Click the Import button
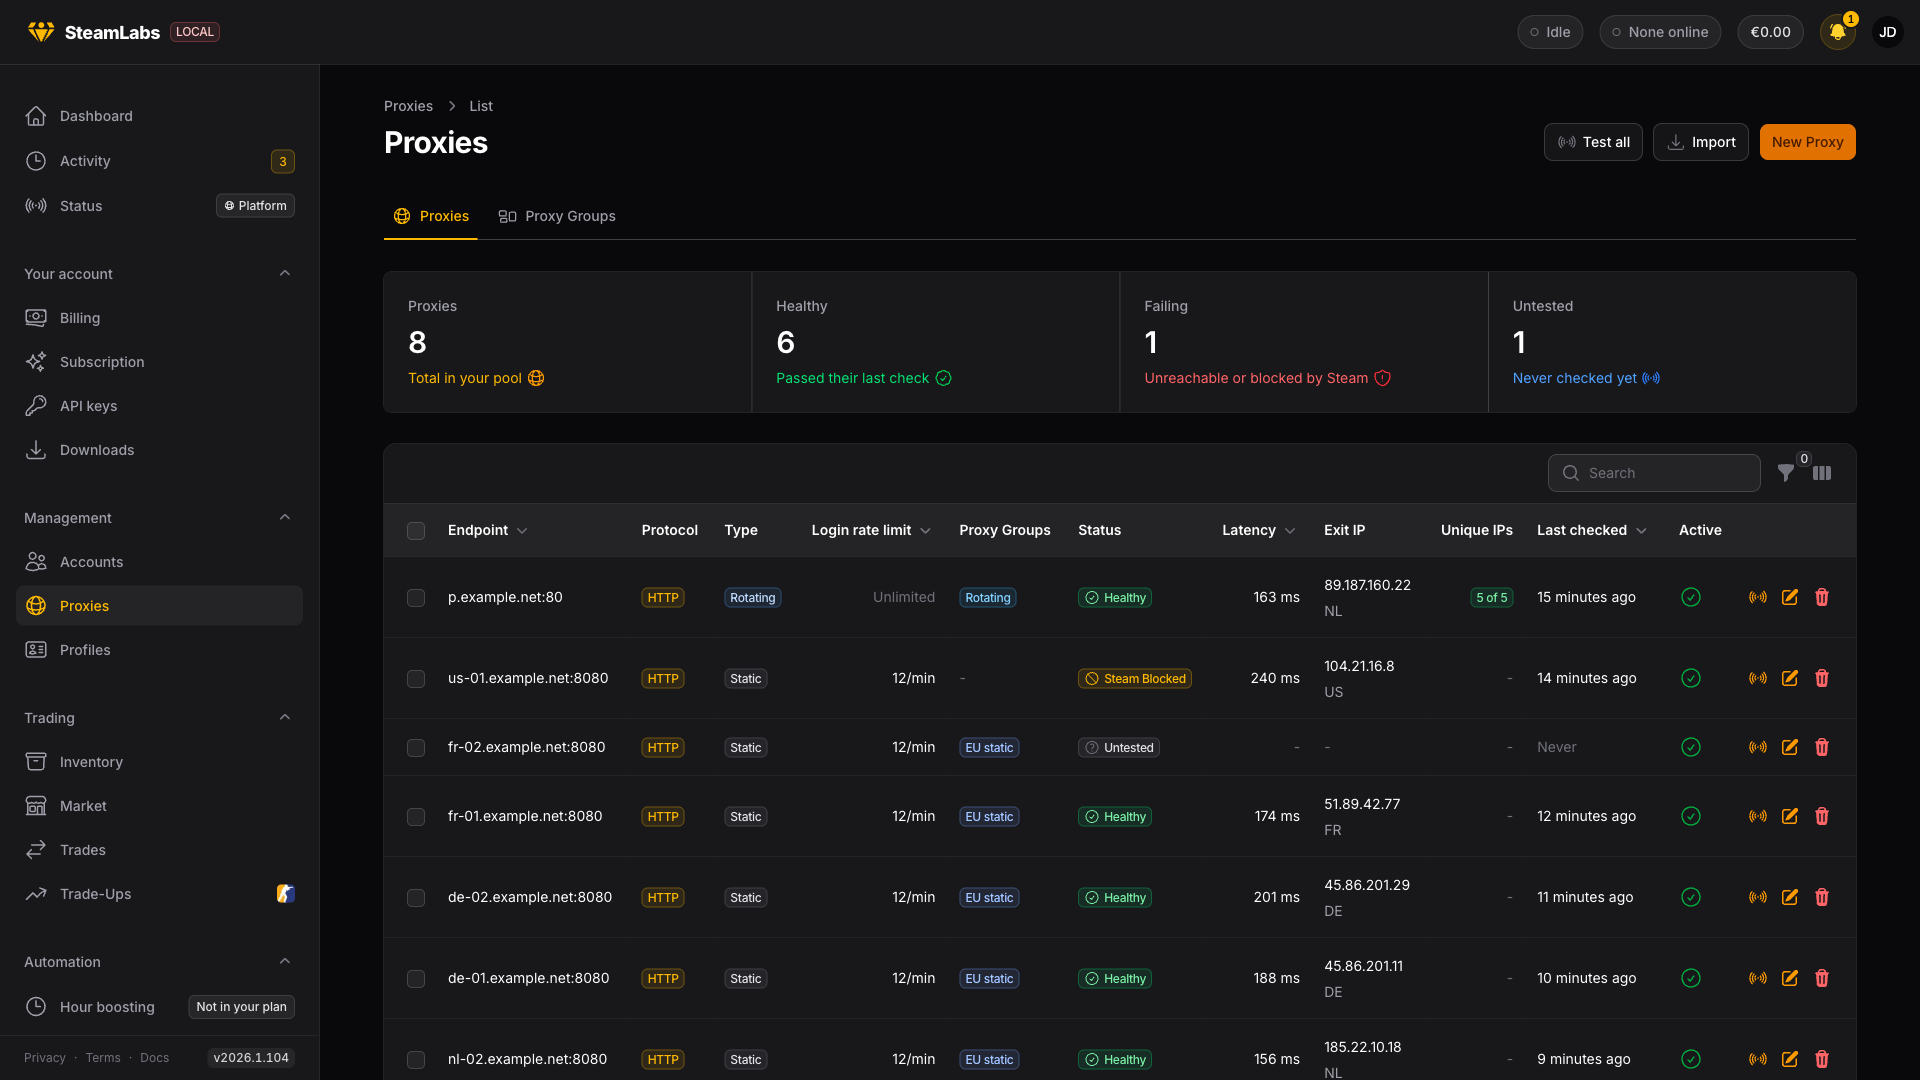 coord(1701,142)
